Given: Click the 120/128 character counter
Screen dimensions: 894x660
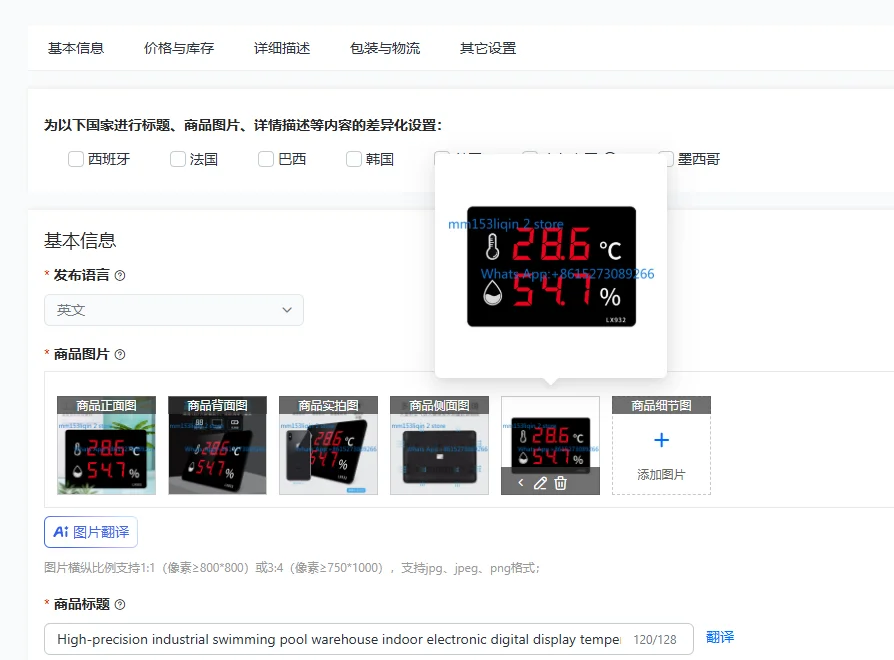Looking at the screenshot, I should tap(655, 639).
